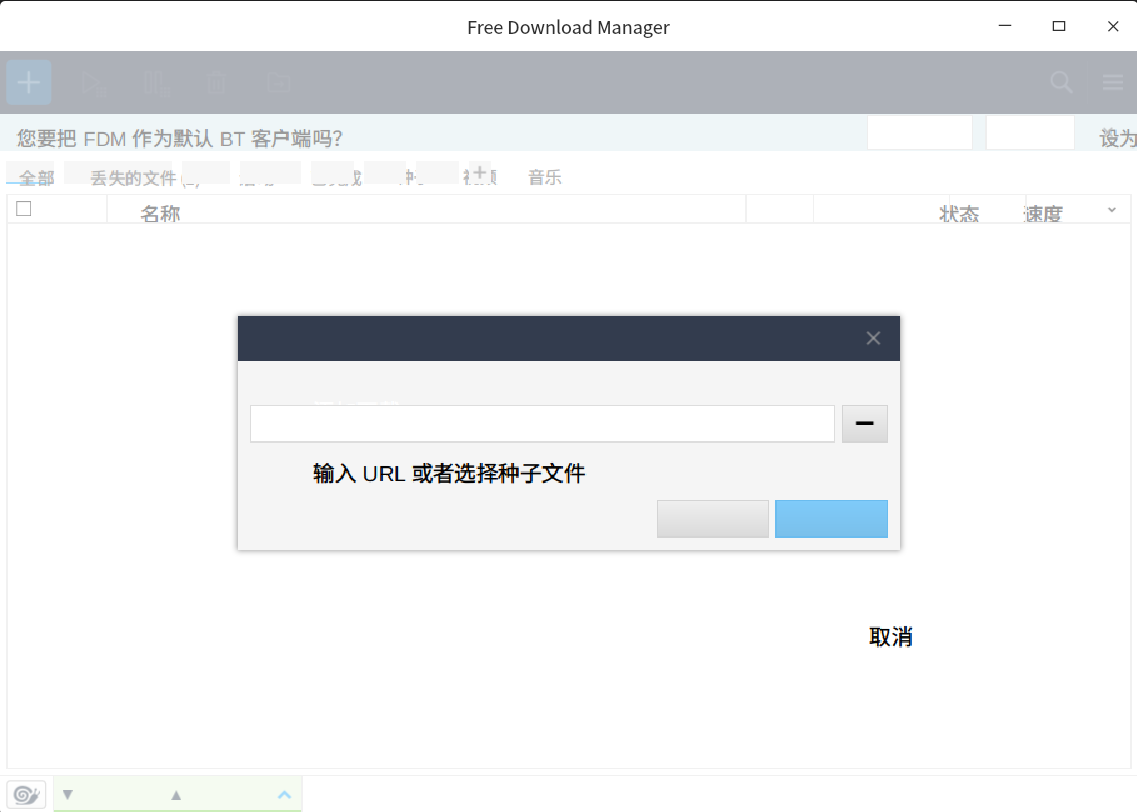The image size is (1137, 812).
Task: Click the plus icon to add new download
Action: tap(28, 82)
